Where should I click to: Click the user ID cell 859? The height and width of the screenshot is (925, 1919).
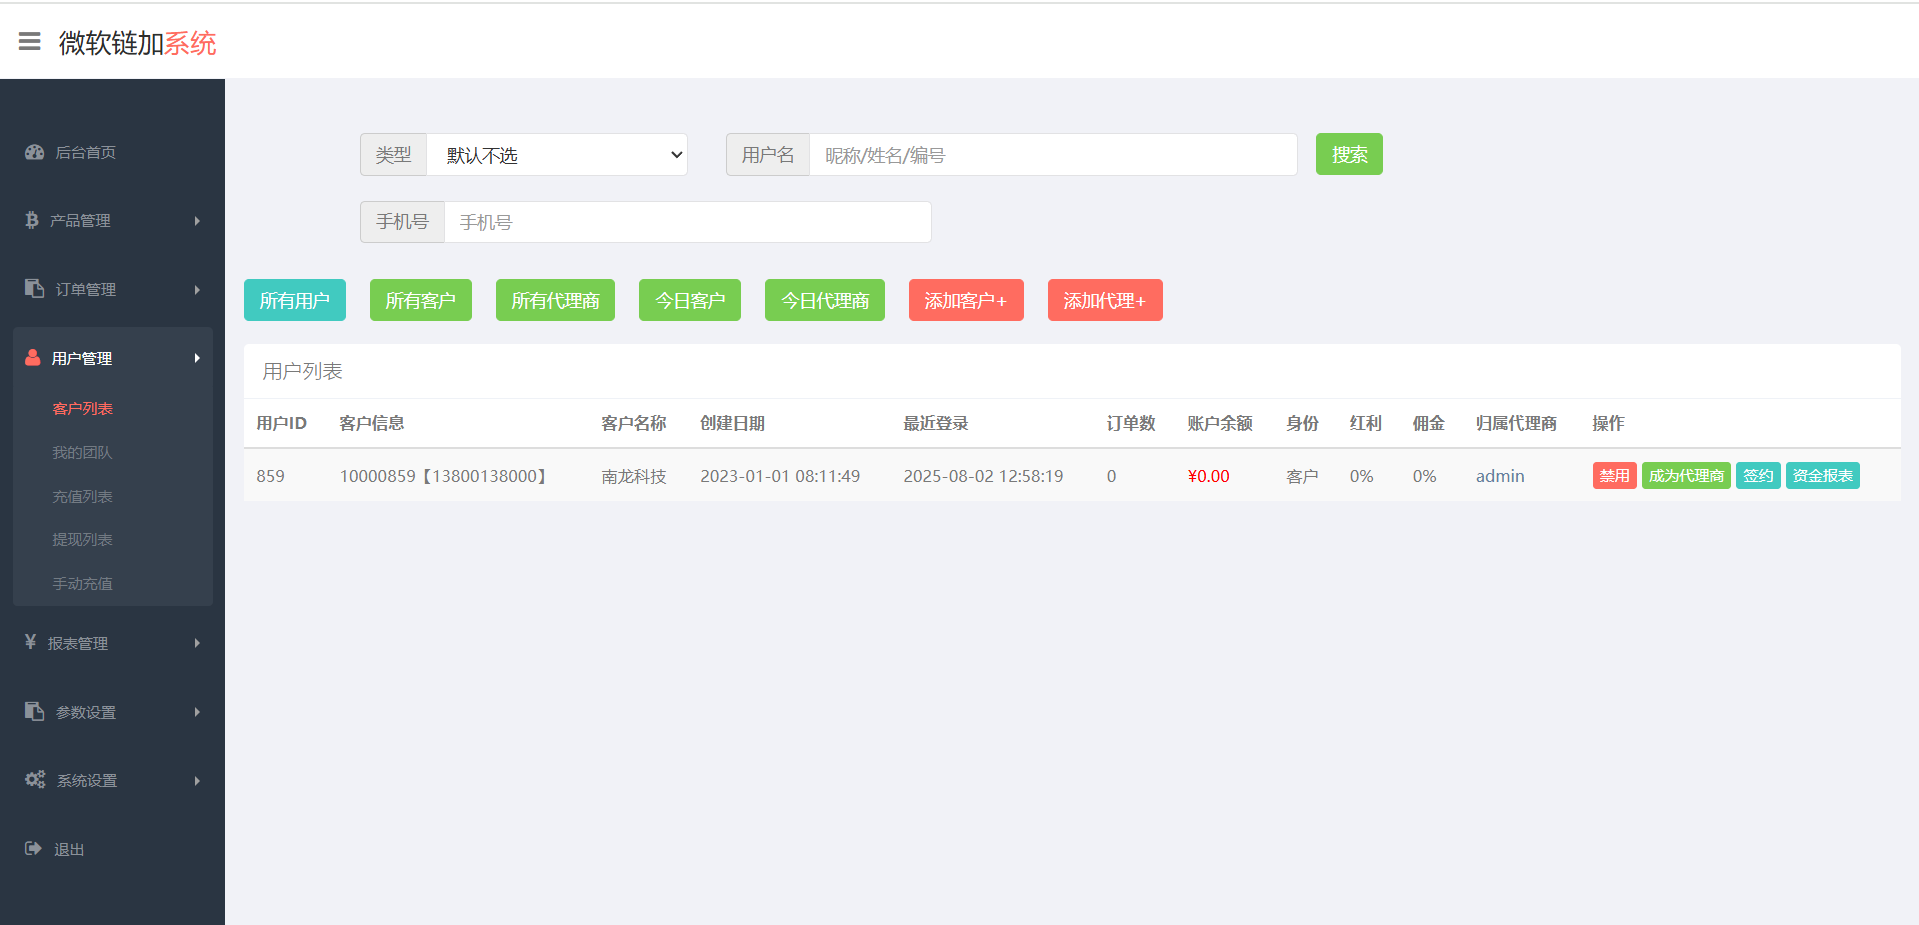(270, 476)
